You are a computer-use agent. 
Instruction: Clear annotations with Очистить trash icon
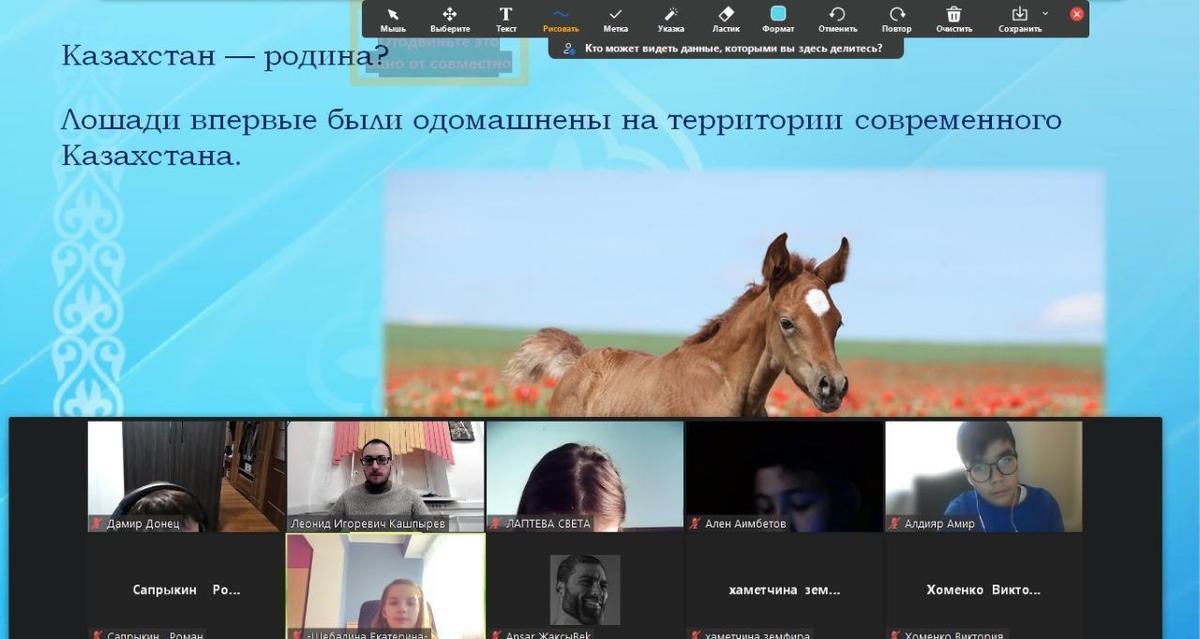click(x=954, y=17)
